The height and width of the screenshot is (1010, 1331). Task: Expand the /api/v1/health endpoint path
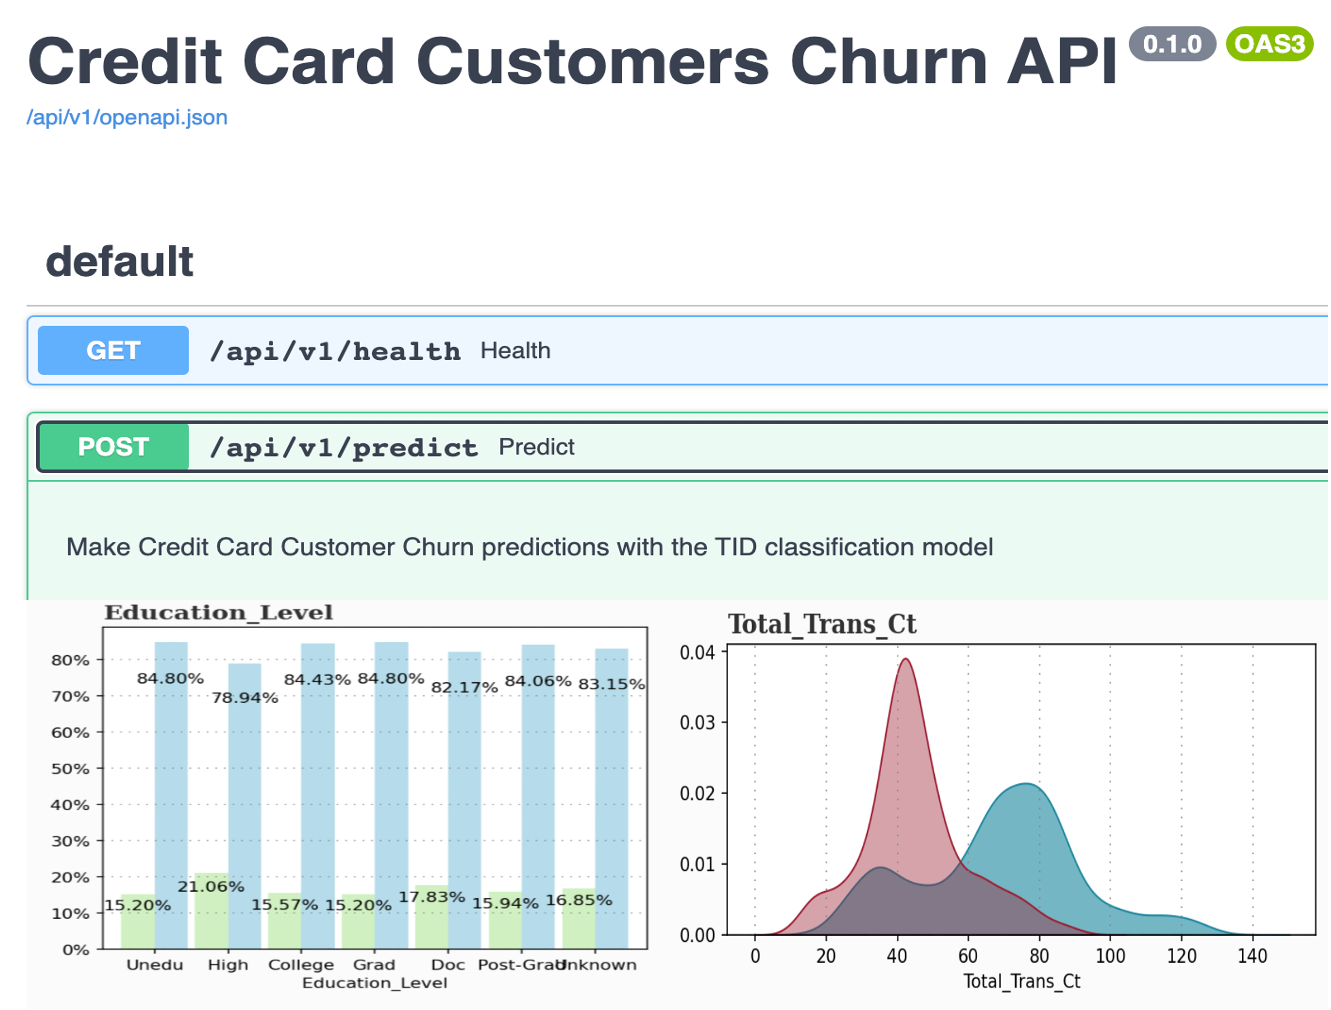tap(335, 352)
